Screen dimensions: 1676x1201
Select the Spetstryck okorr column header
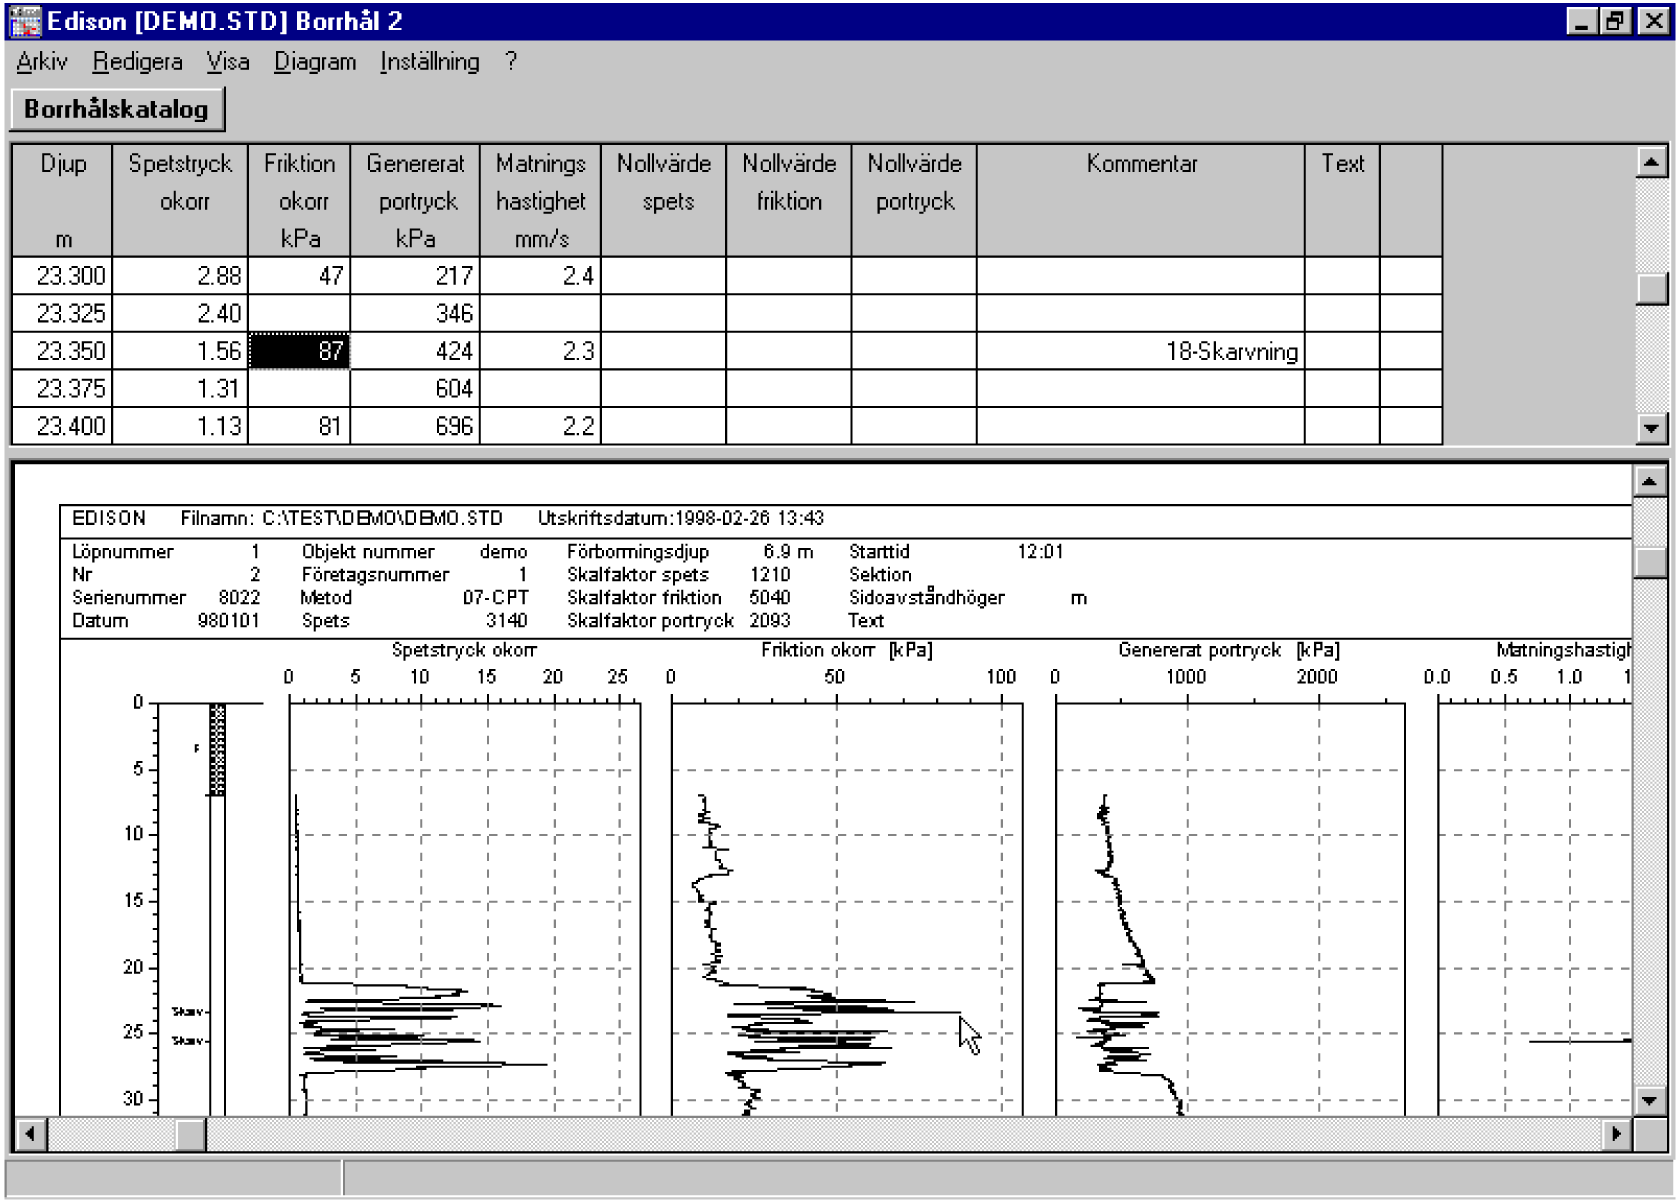click(x=180, y=201)
